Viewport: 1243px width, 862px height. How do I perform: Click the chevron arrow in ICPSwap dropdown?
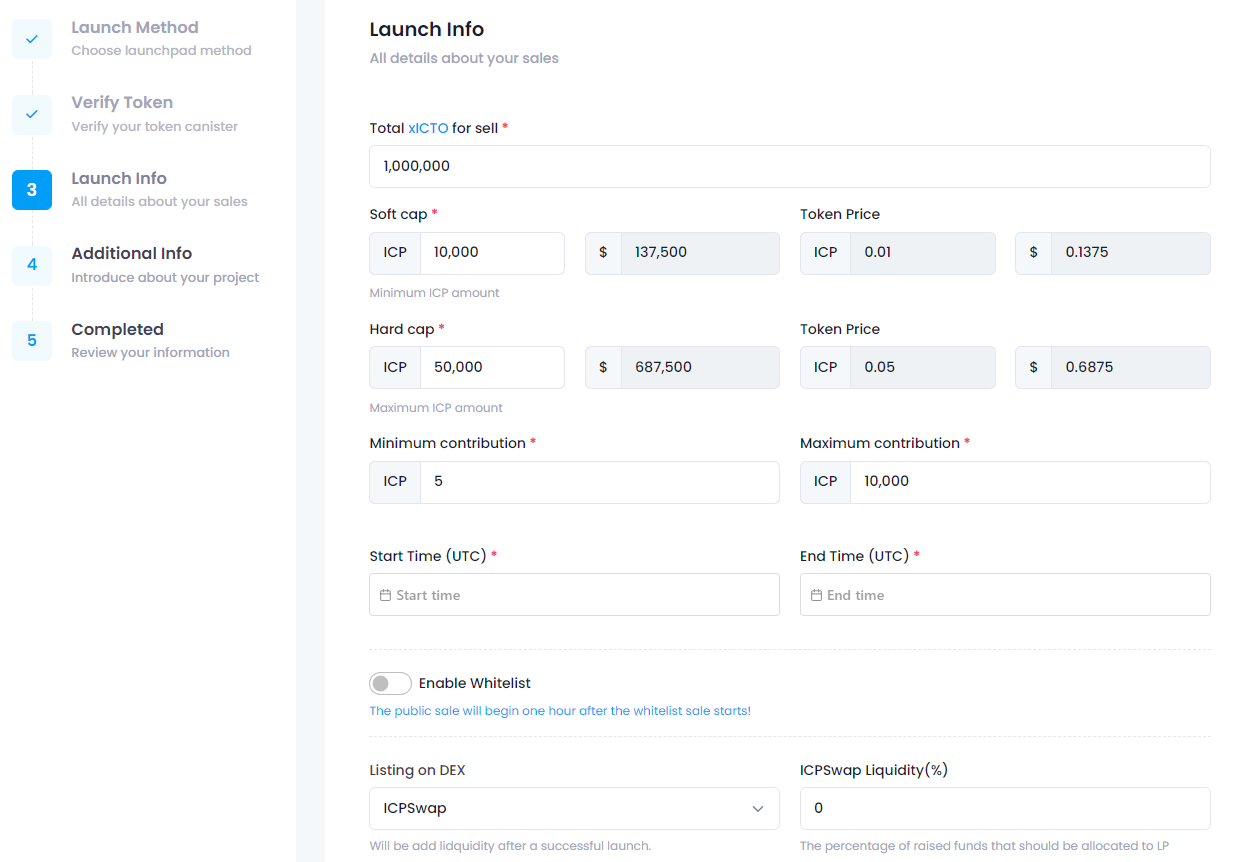coord(758,808)
